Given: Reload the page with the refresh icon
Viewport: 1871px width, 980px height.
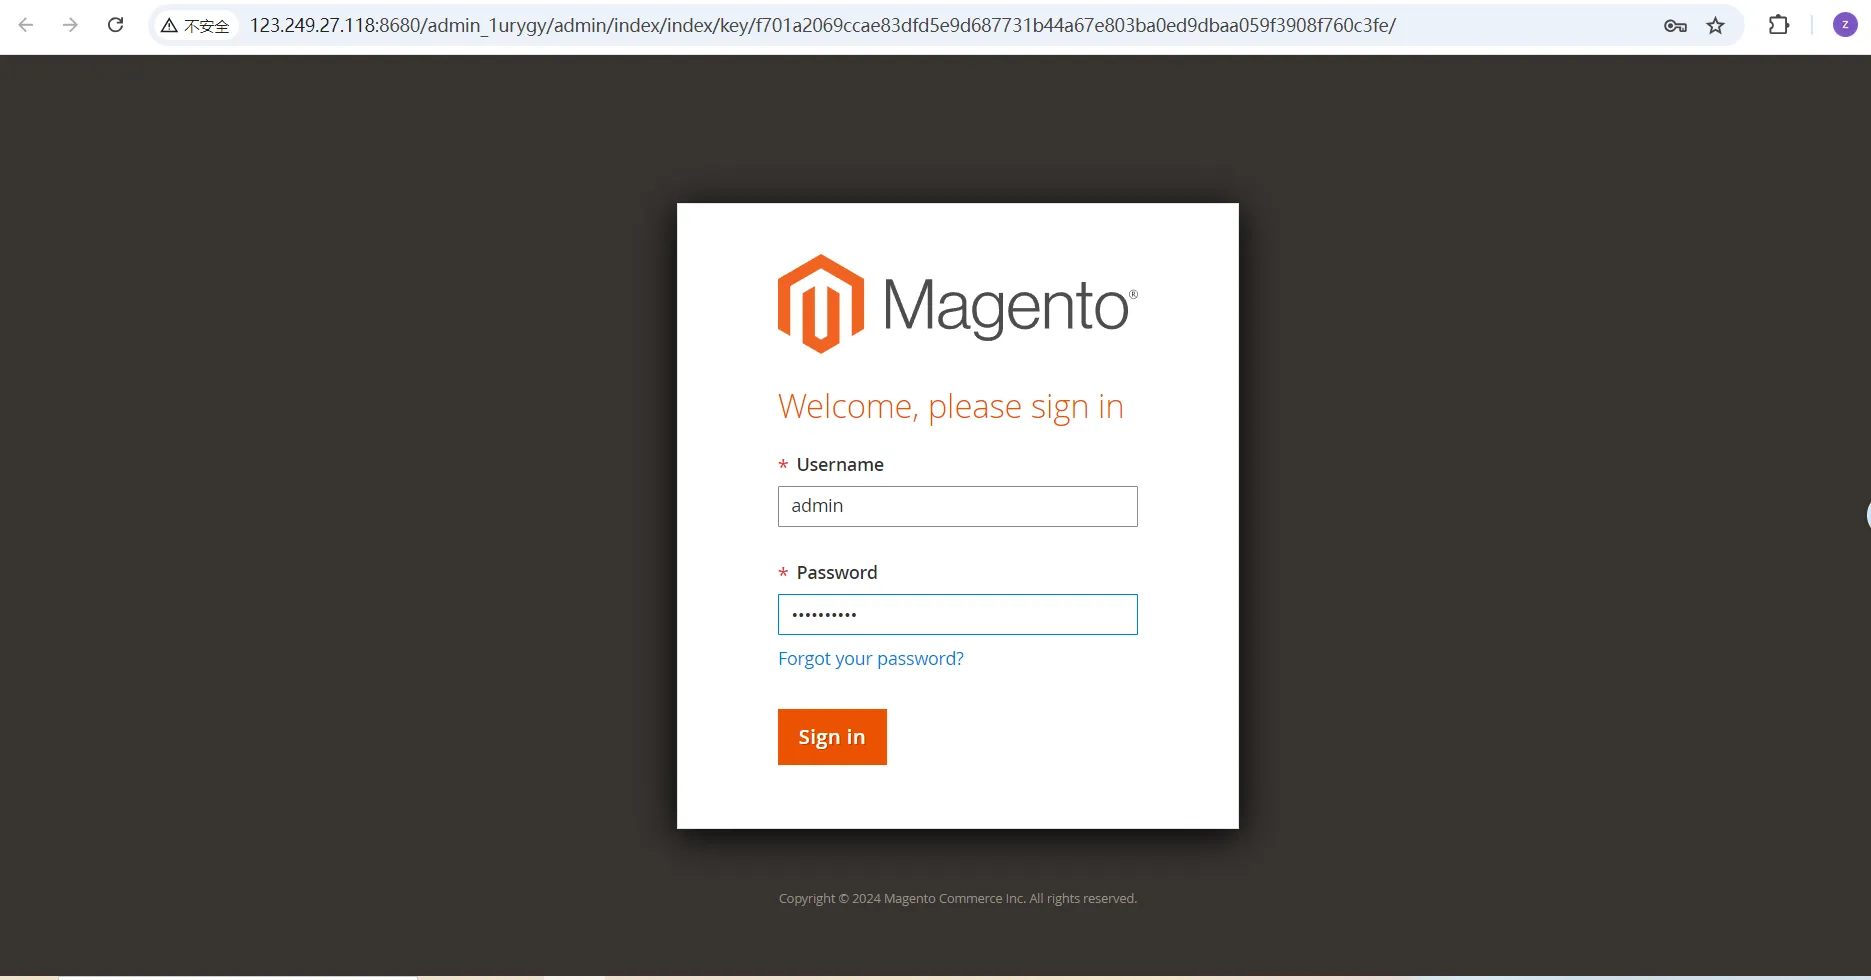Looking at the screenshot, I should (116, 25).
